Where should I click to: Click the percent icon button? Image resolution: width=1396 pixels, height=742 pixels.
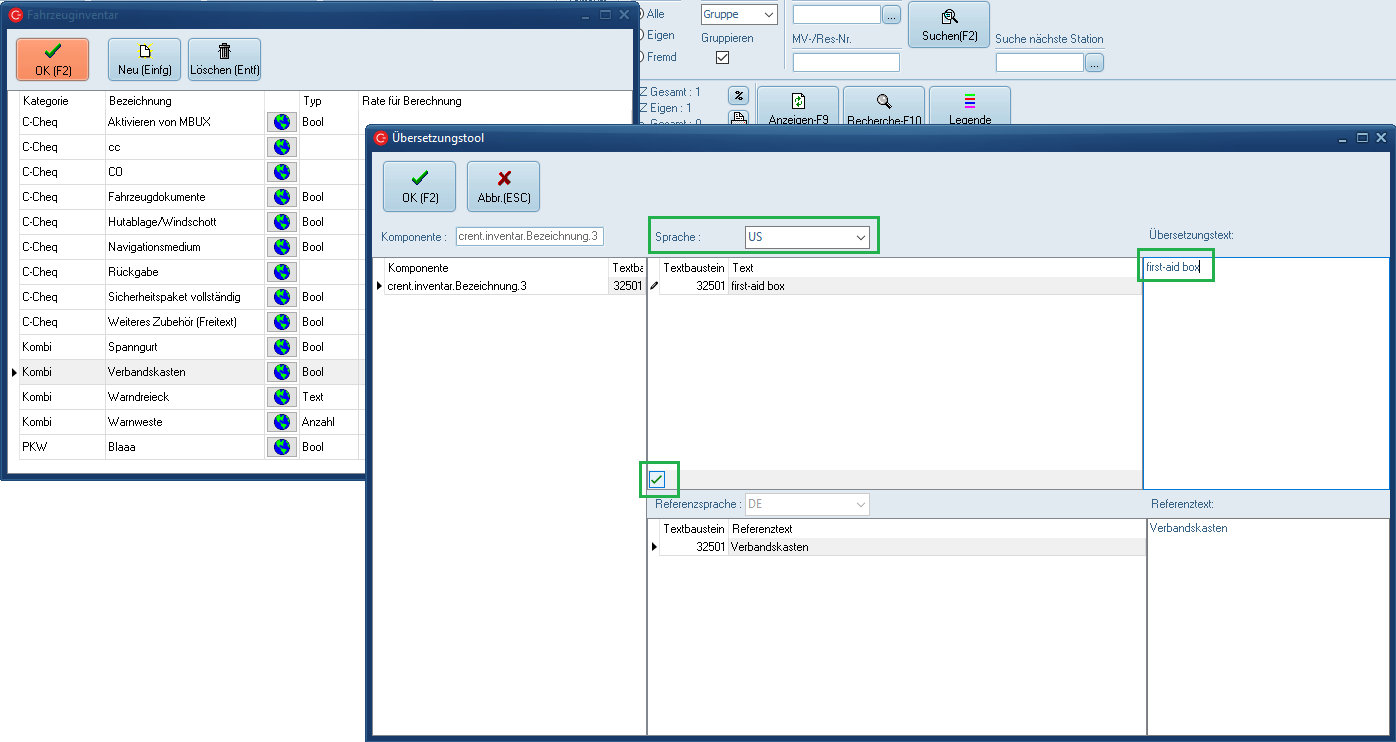click(x=738, y=96)
